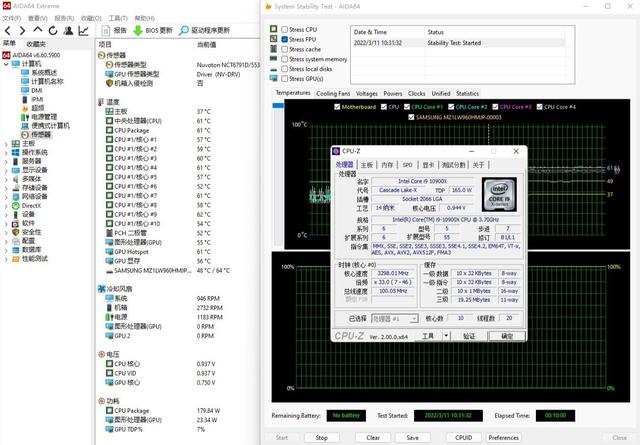640x445 pixels.
Task: Enable the Stress GPU(s) checkbox
Action: pos(284,79)
